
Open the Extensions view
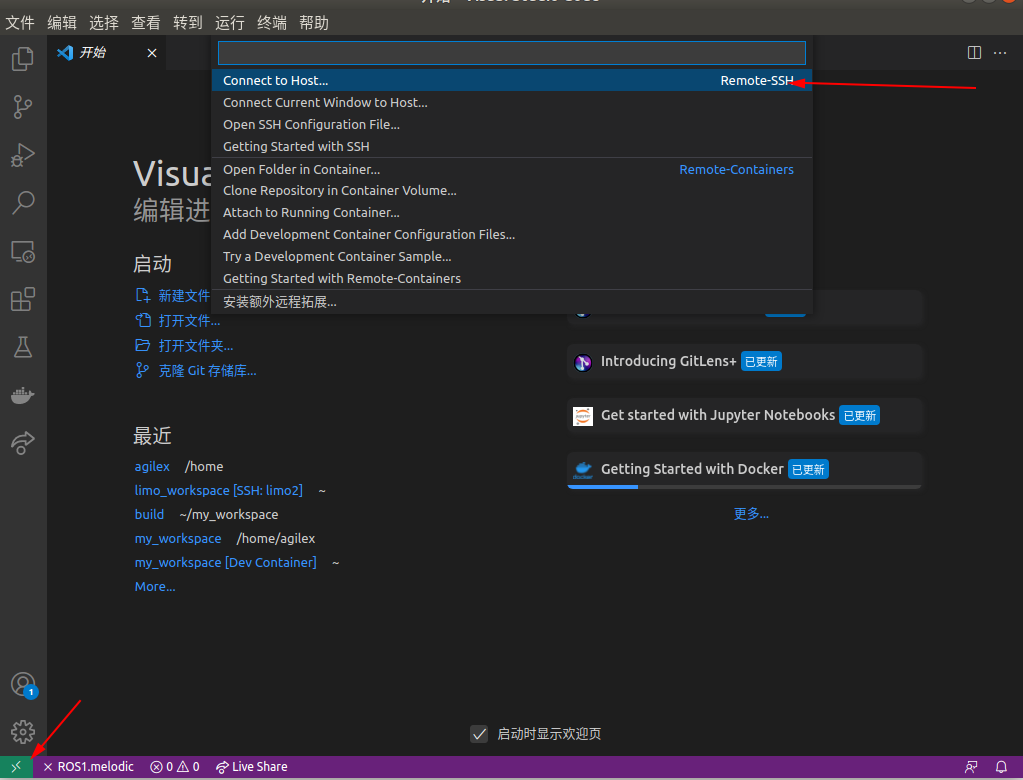(22, 299)
